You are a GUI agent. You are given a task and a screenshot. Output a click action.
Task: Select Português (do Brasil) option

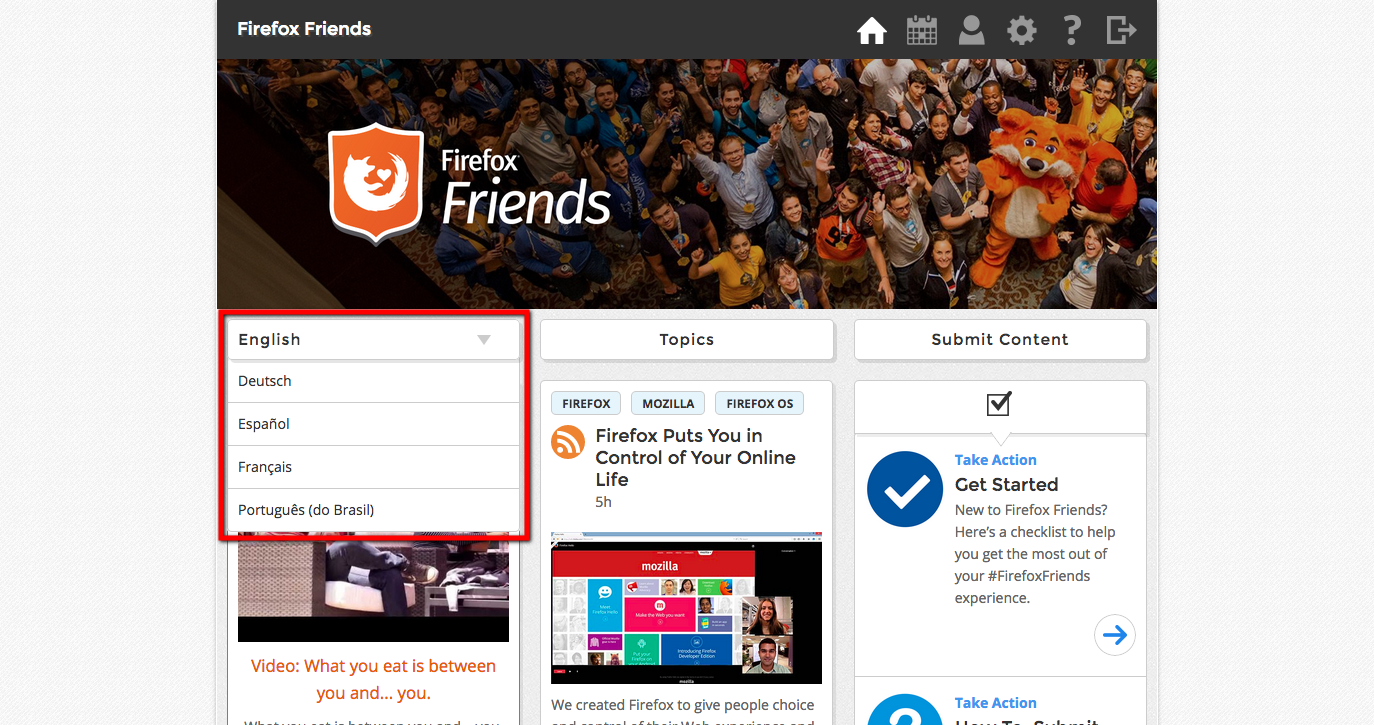(x=374, y=510)
